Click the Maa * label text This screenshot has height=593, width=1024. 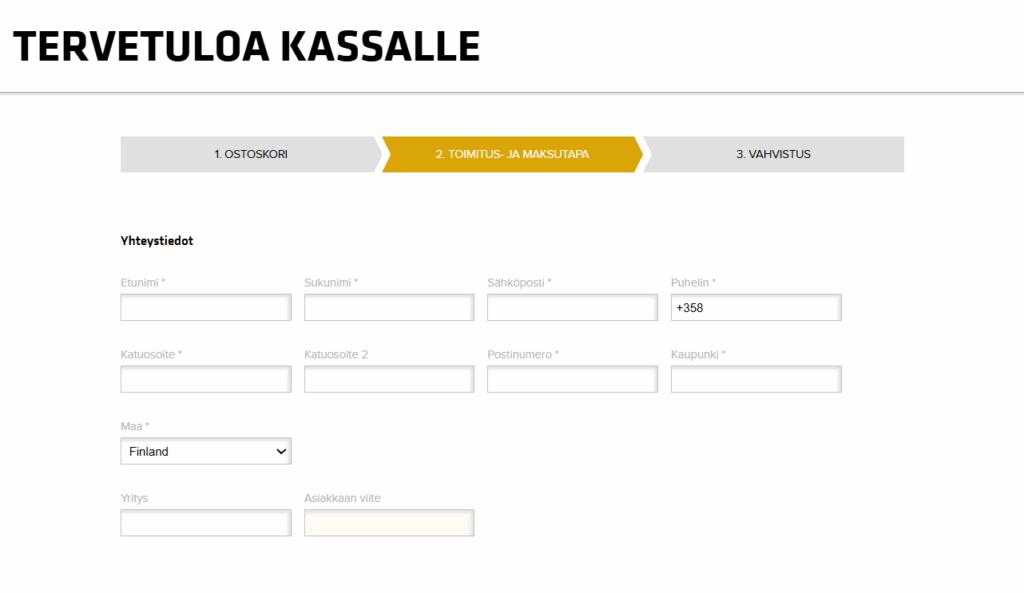click(x=135, y=426)
